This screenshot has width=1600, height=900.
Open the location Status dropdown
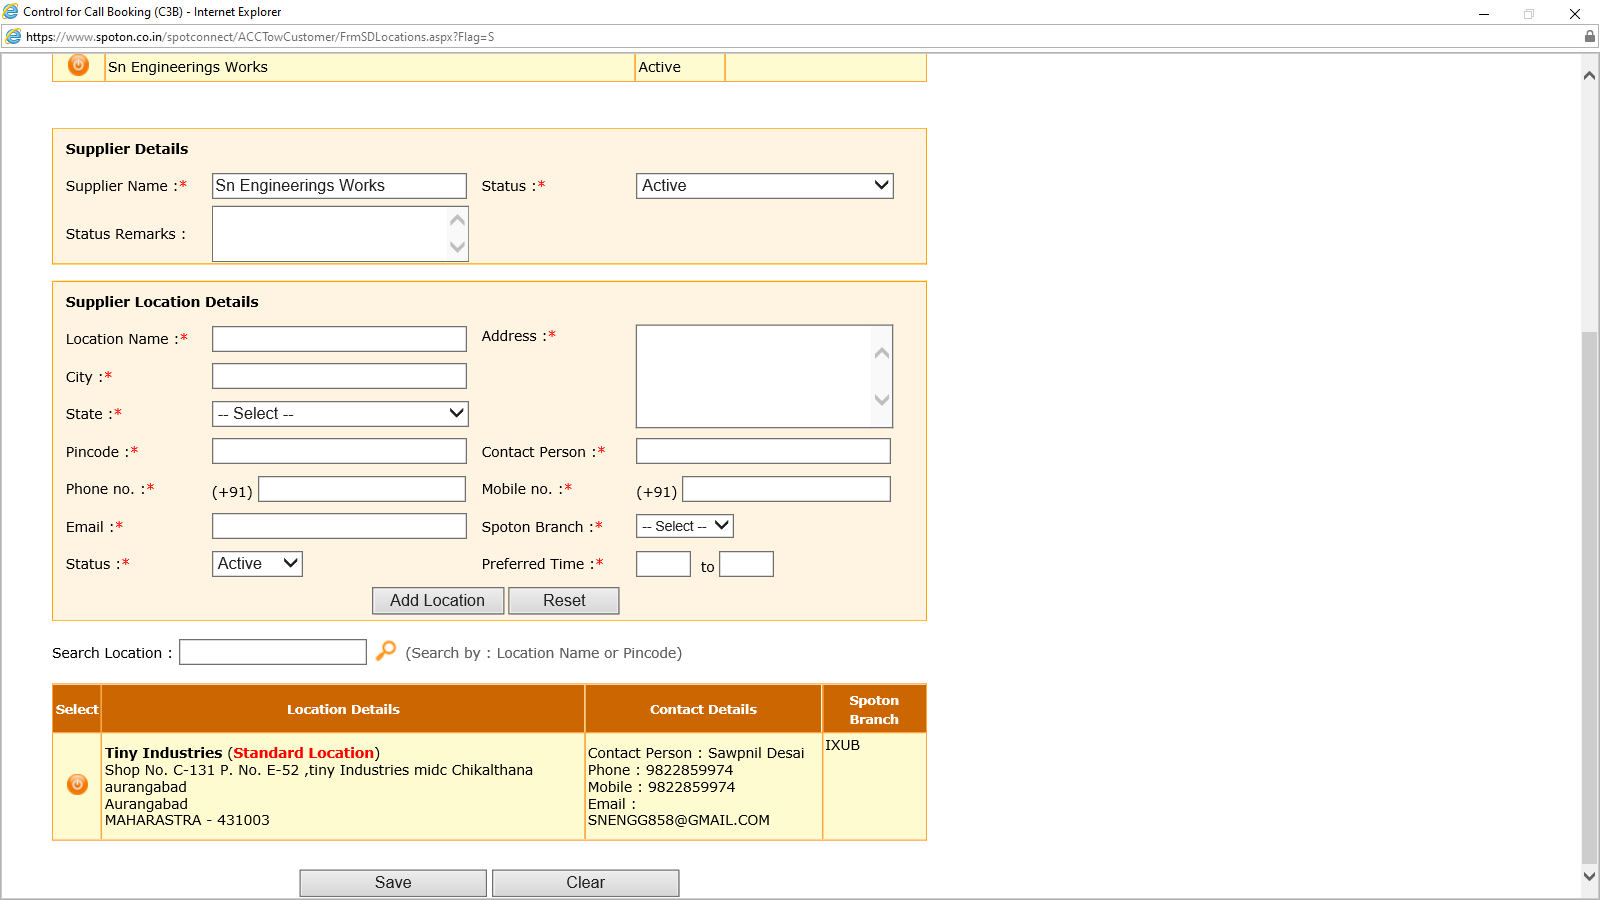pos(257,564)
